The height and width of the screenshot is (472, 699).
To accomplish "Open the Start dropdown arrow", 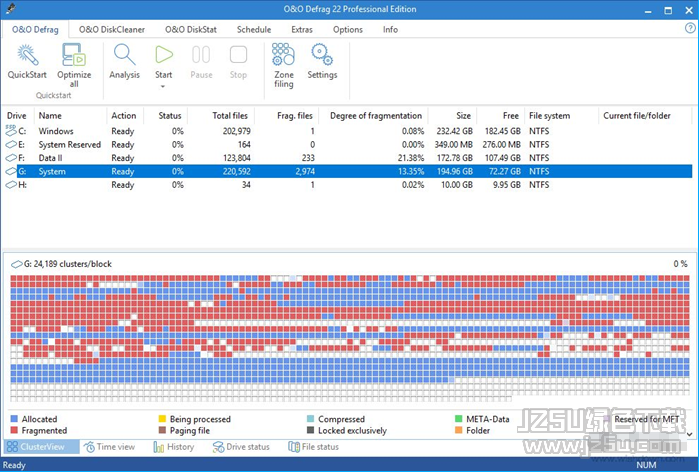I will pyautogui.click(x=163, y=86).
